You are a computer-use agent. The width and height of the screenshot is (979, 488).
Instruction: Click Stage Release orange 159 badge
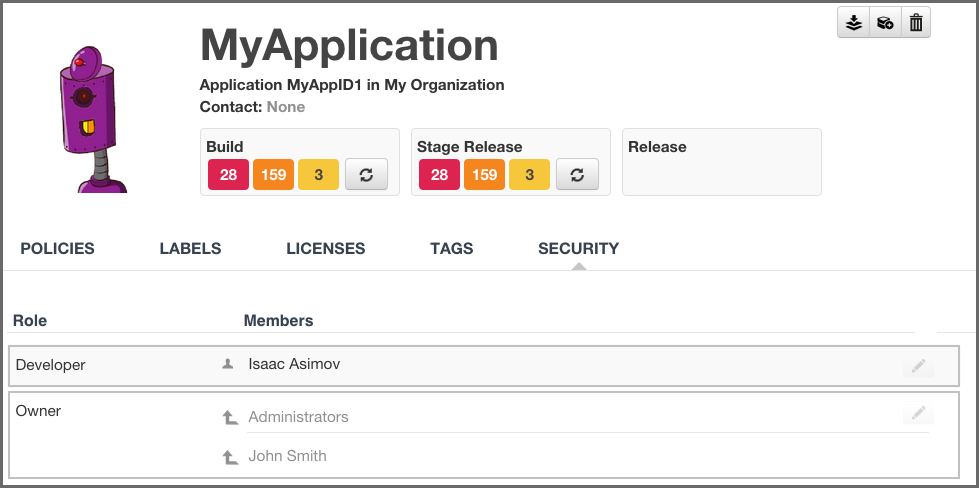(x=485, y=175)
